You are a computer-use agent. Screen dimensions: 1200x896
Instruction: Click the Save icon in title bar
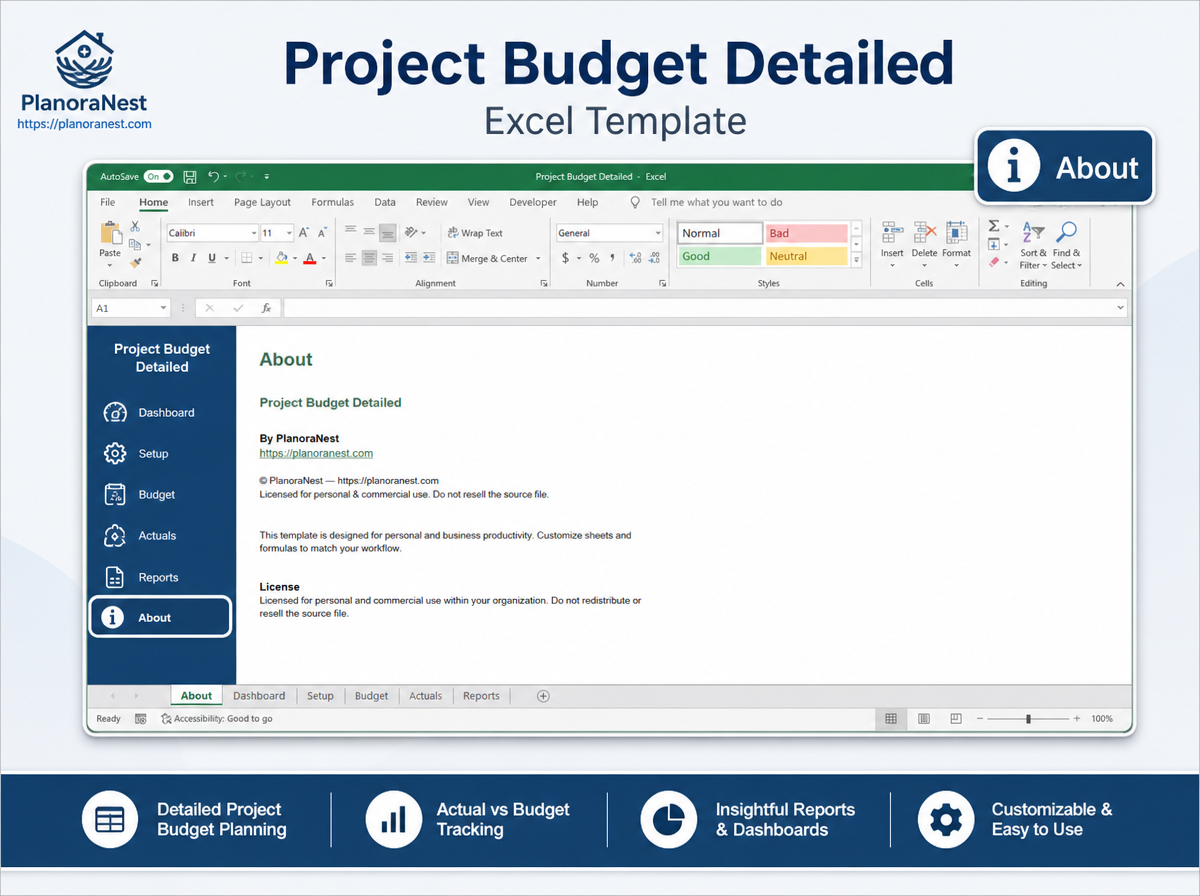tap(190, 177)
